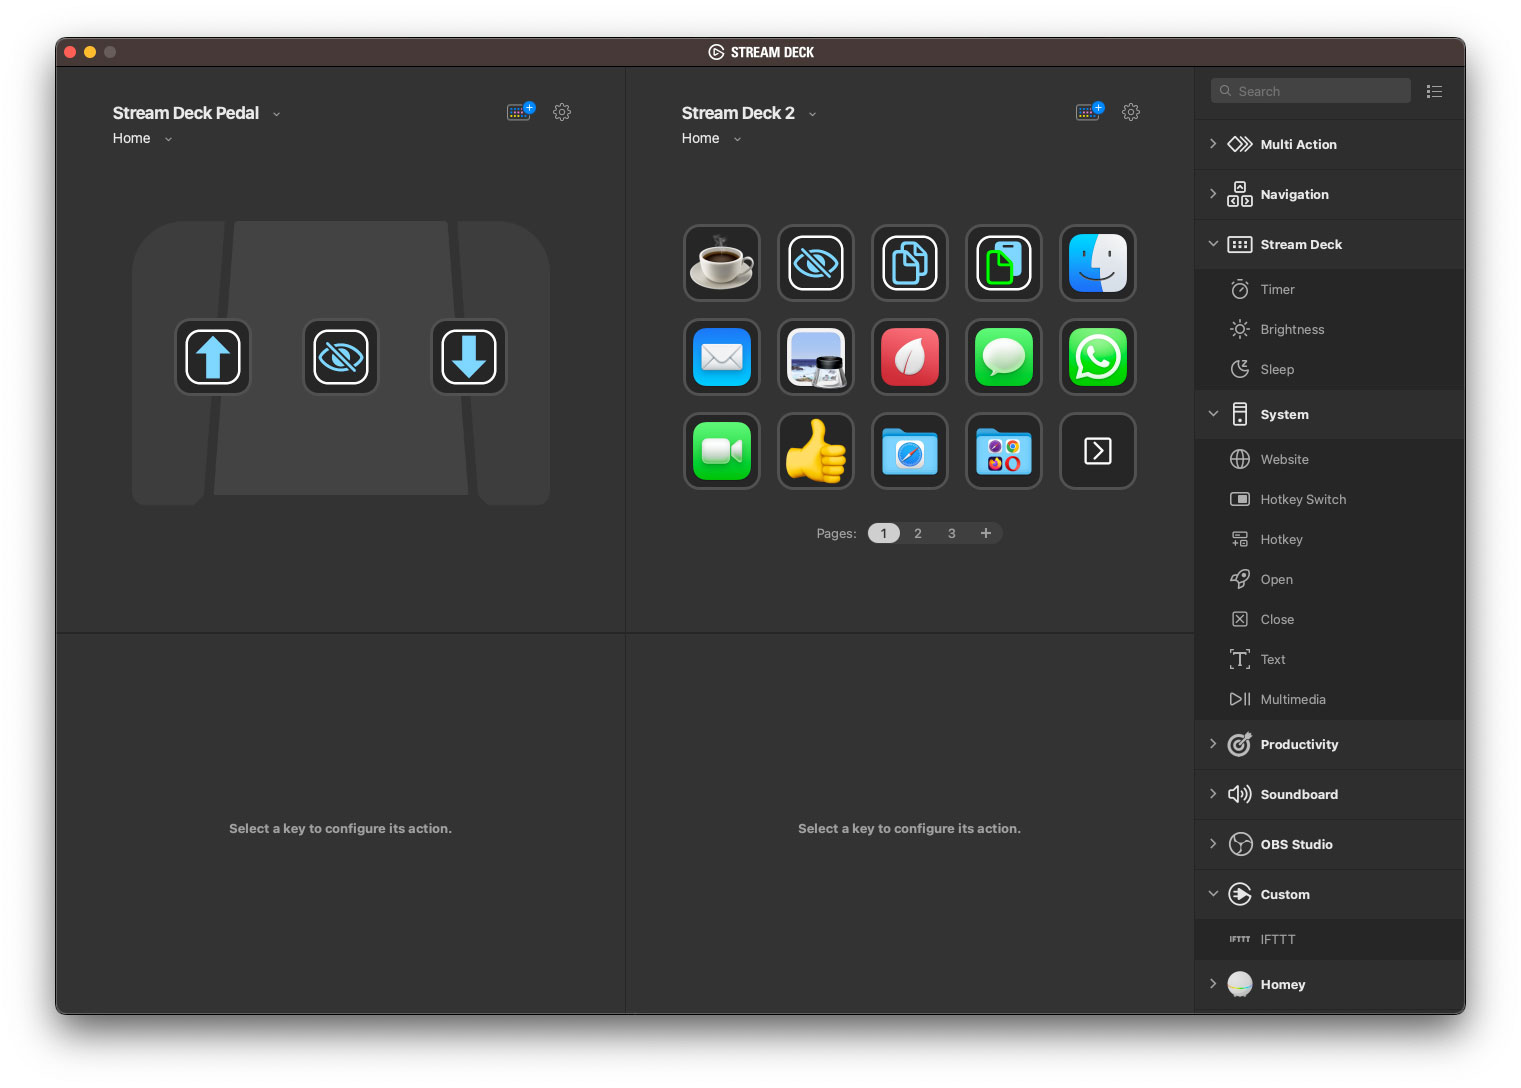The height and width of the screenshot is (1088, 1521).
Task: Select the green Messages bubble key
Action: (x=1004, y=357)
